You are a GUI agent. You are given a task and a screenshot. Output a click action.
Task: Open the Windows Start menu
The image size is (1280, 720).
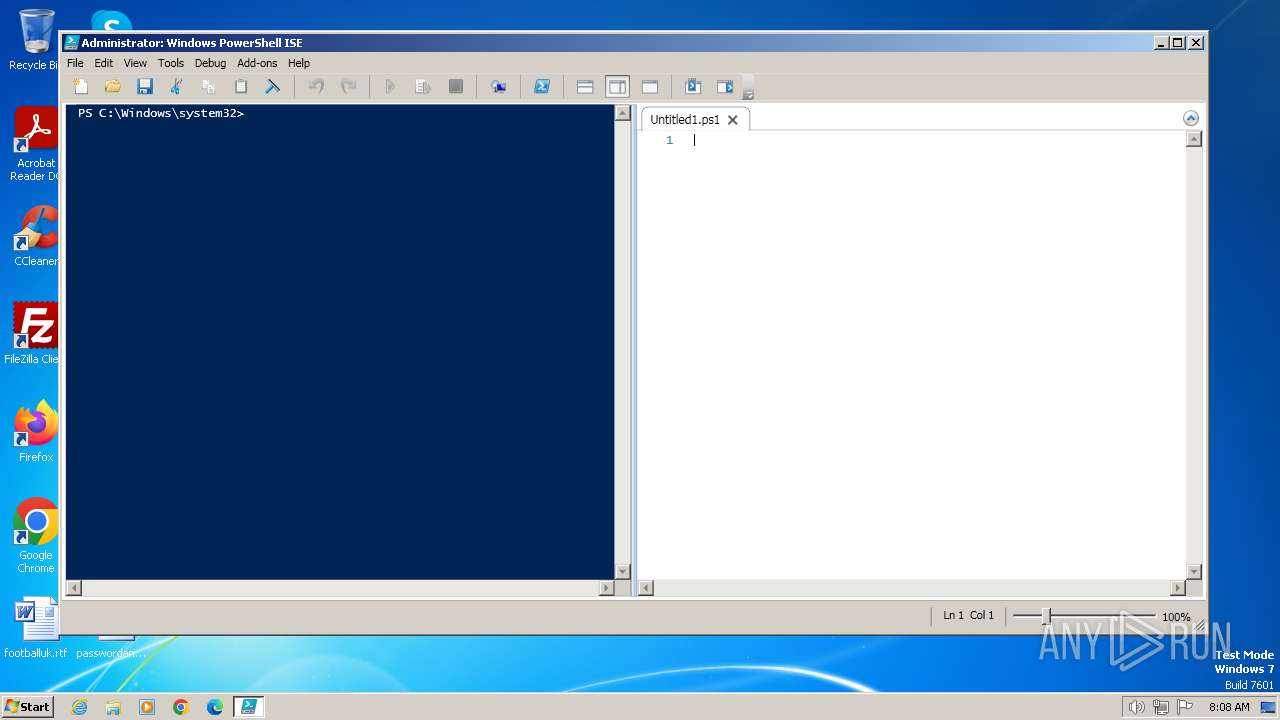[x=27, y=706]
